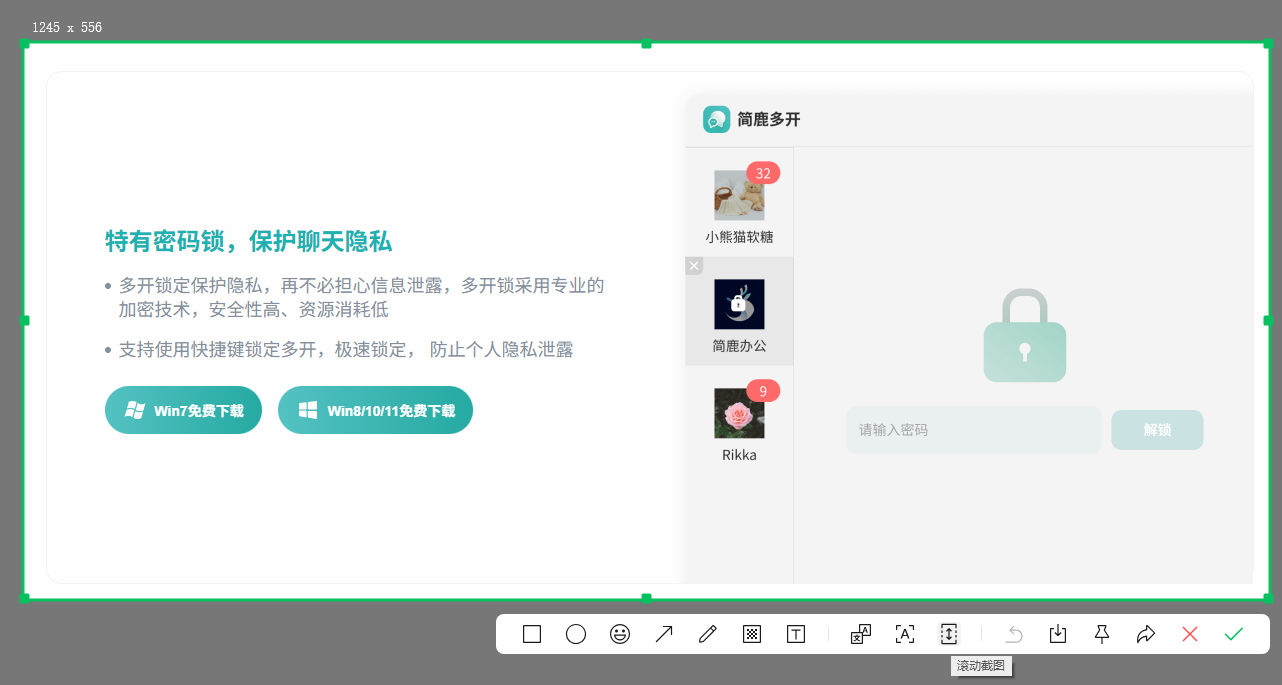The height and width of the screenshot is (685, 1282).
Task: Enable scrolling screenshot mode
Action: (948, 634)
